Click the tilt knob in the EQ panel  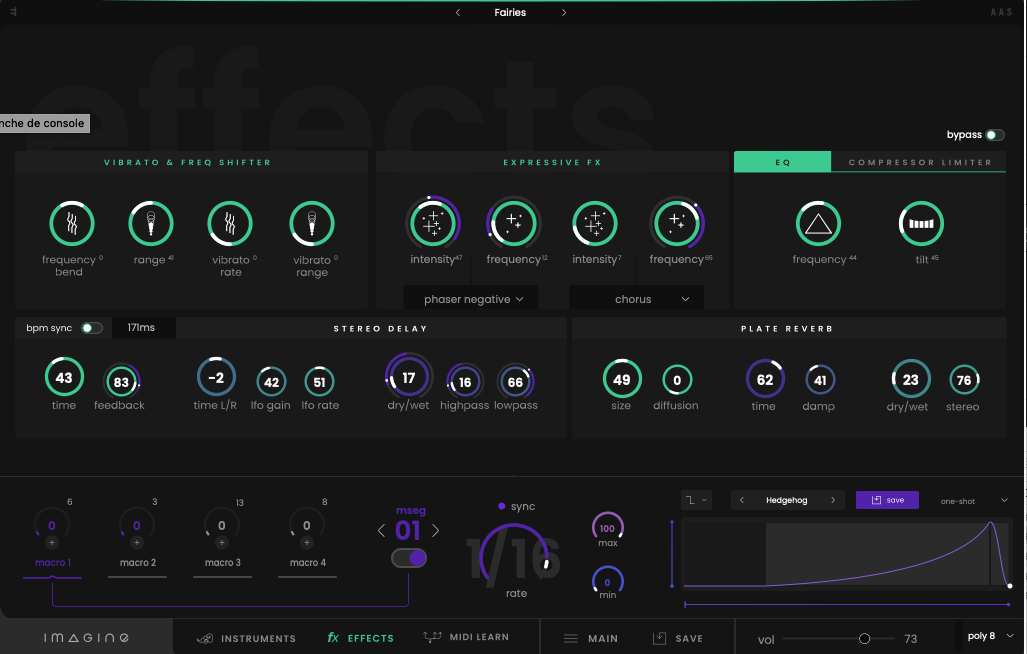(x=921, y=223)
